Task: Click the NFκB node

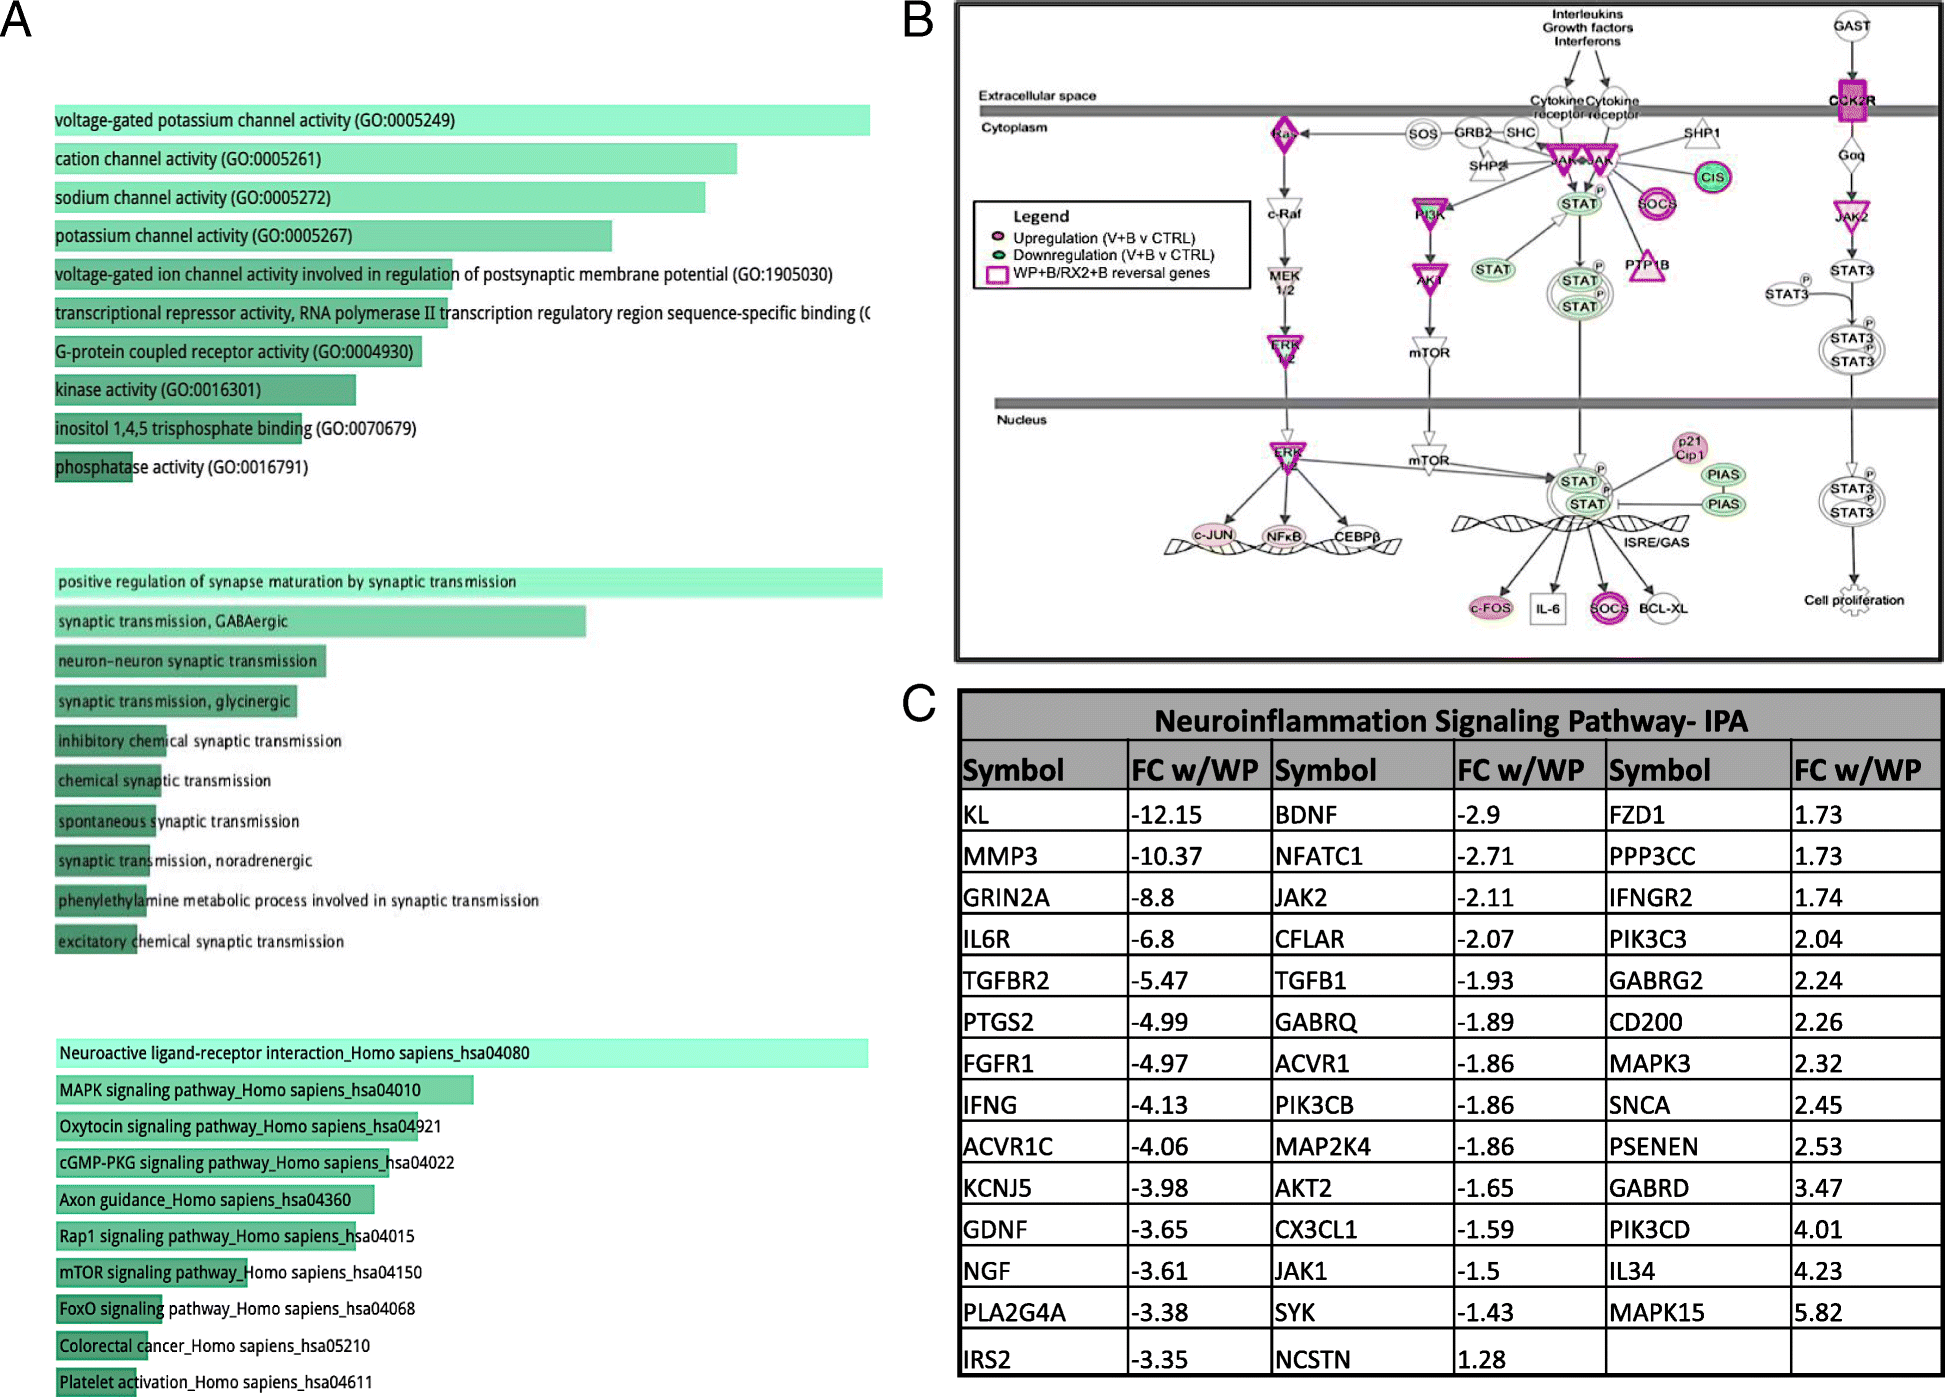Action: pos(1284,537)
